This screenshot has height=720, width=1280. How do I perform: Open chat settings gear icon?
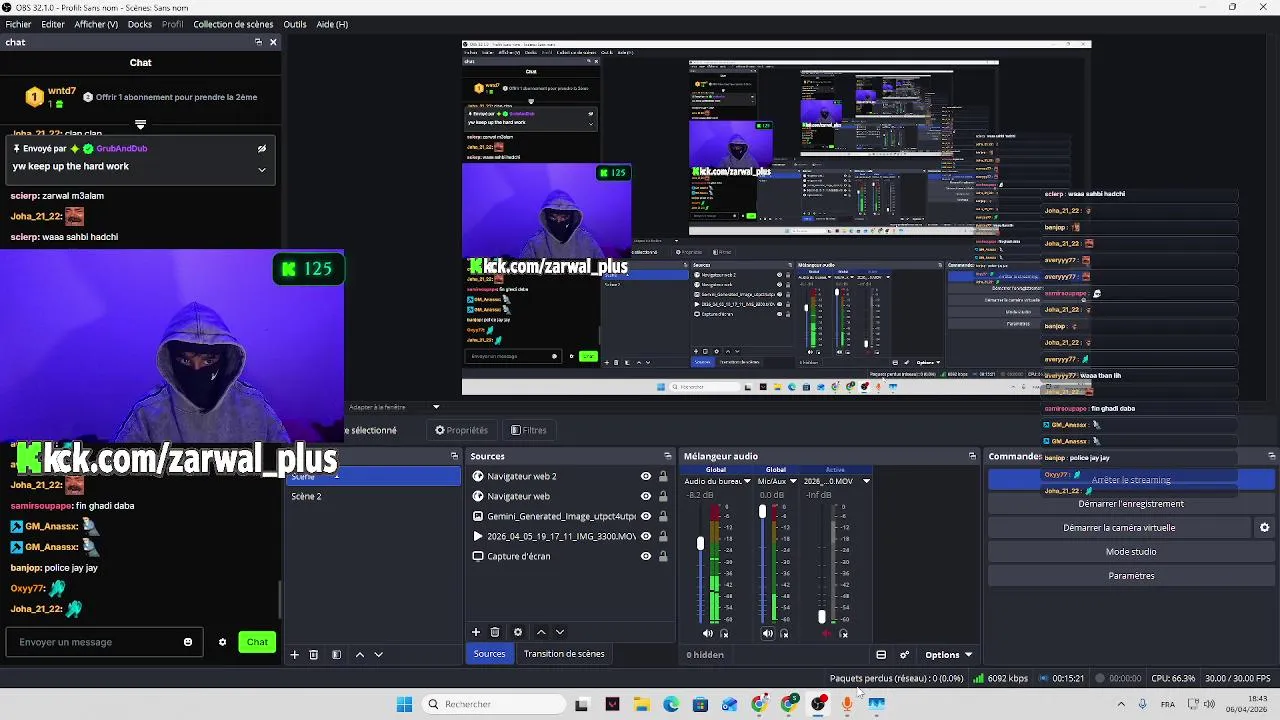click(222, 642)
